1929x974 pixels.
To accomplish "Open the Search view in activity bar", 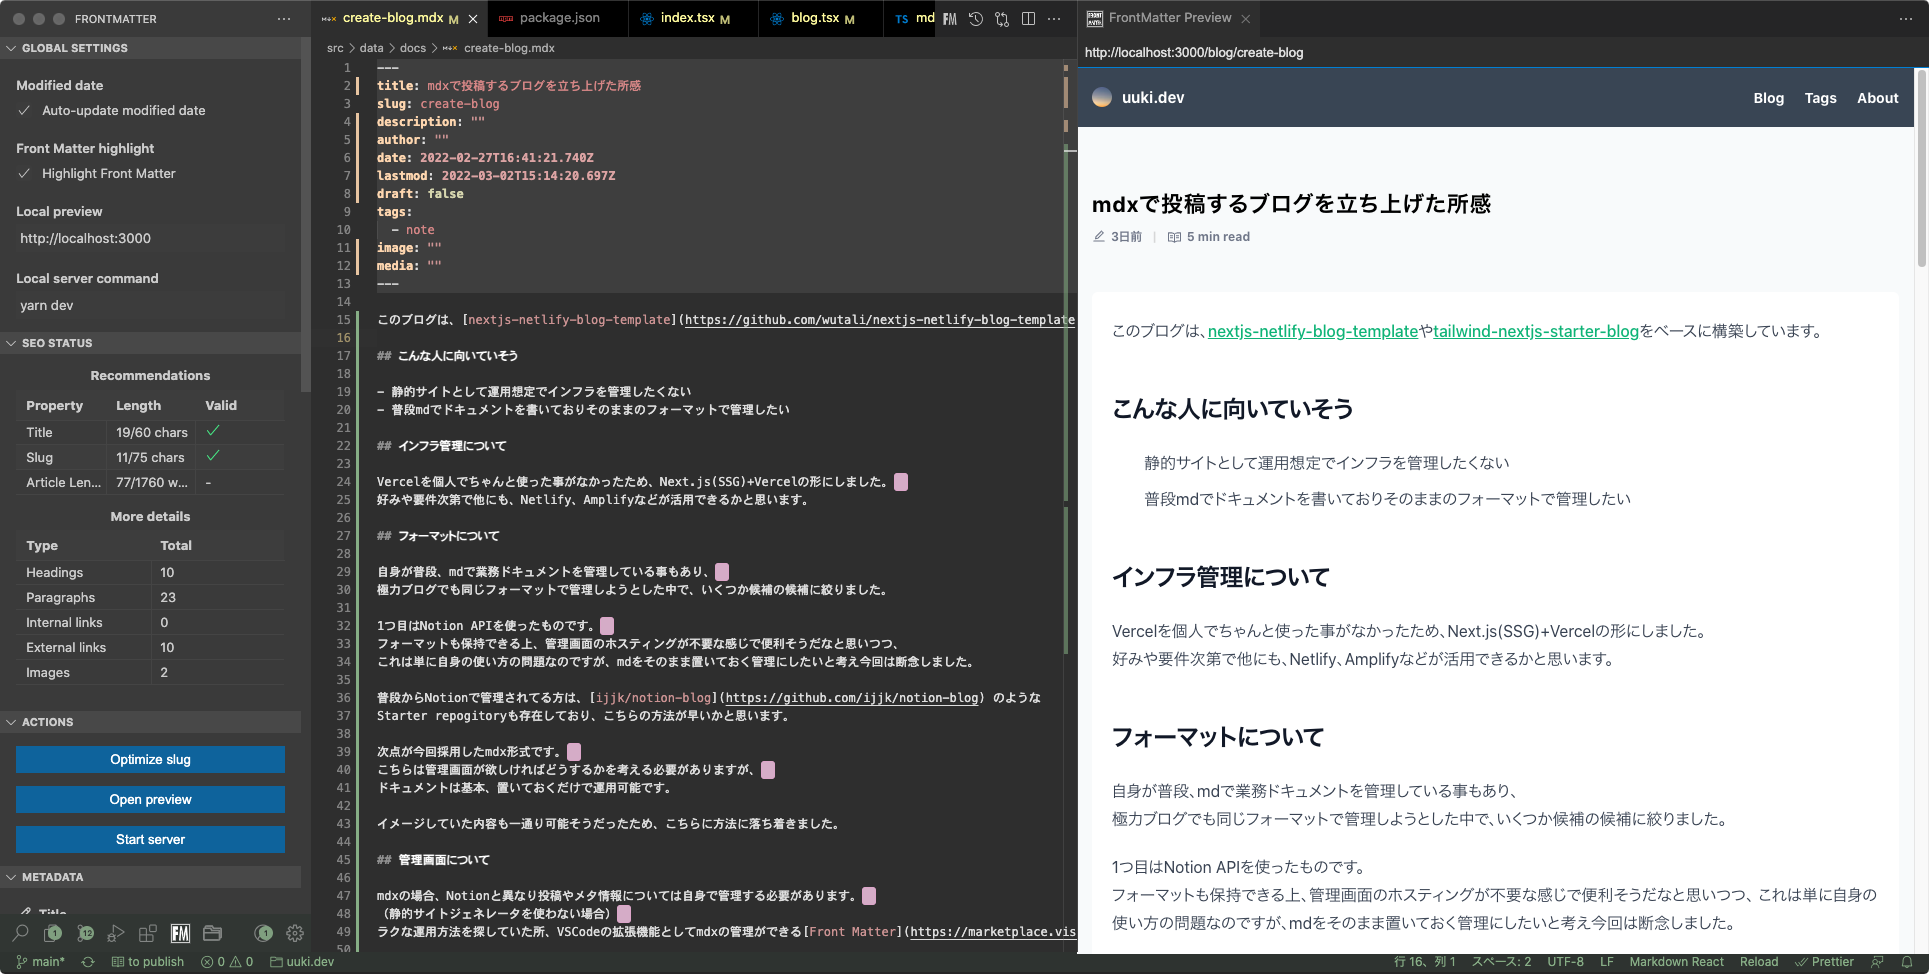I will click(x=20, y=933).
